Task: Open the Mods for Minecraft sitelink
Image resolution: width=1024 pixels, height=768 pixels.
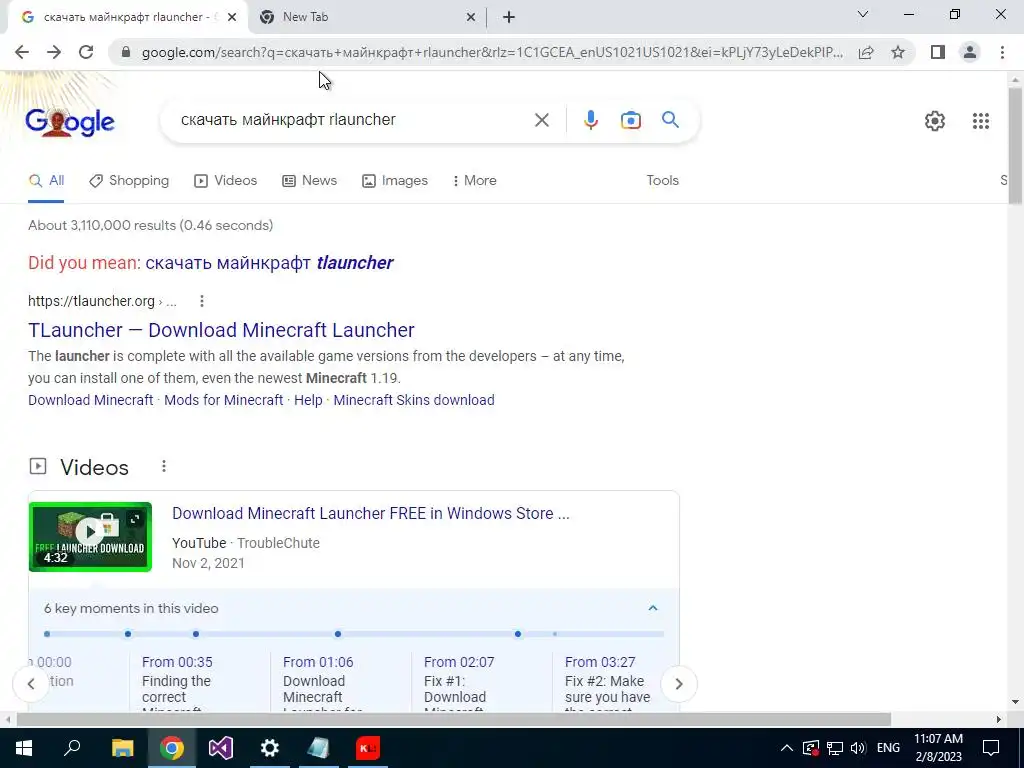Action: tap(223, 400)
